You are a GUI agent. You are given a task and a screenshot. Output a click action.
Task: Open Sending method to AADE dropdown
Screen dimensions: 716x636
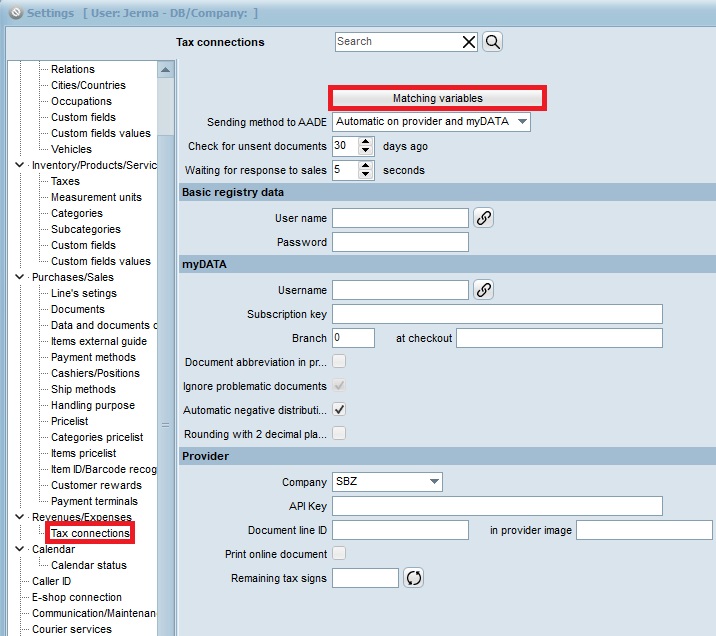pos(431,122)
